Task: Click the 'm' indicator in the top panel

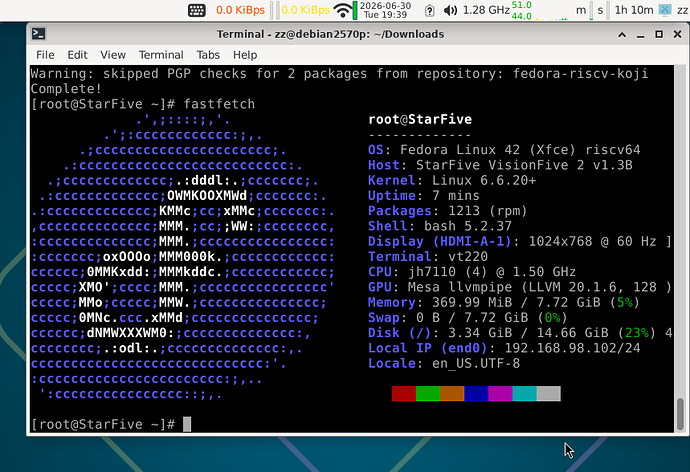Action: 581,10
